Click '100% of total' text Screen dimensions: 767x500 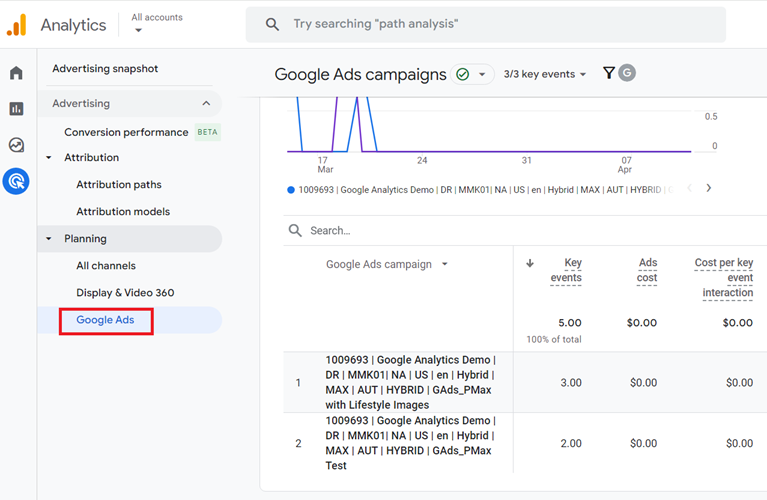(554, 339)
